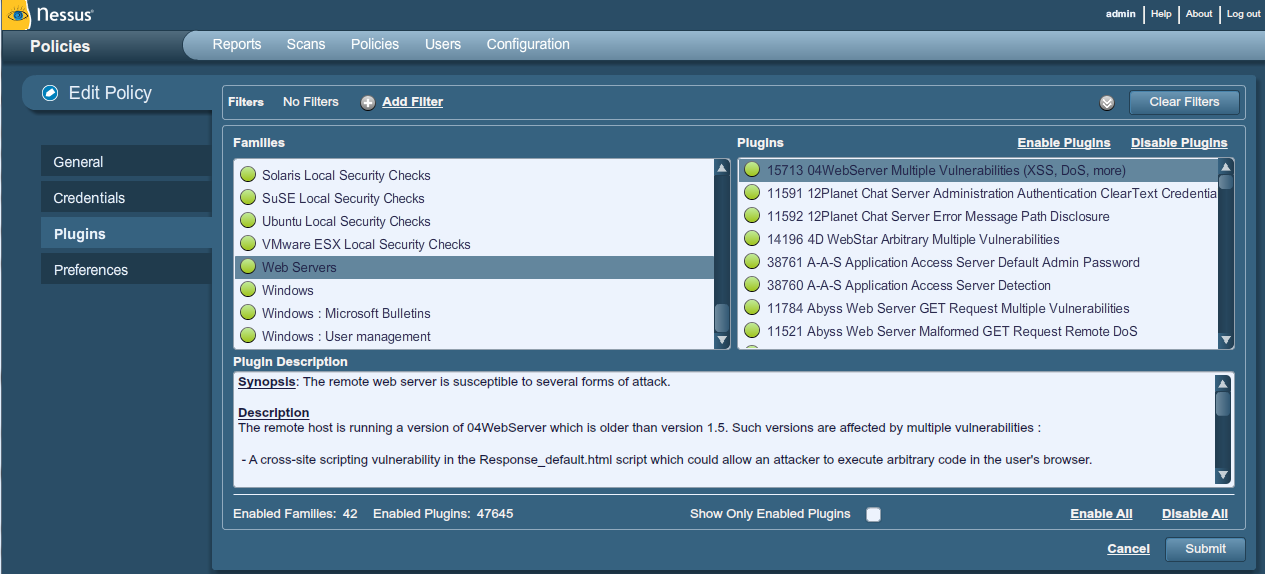
Task: Click the Disable Plugins link
Action: [x=1179, y=143]
